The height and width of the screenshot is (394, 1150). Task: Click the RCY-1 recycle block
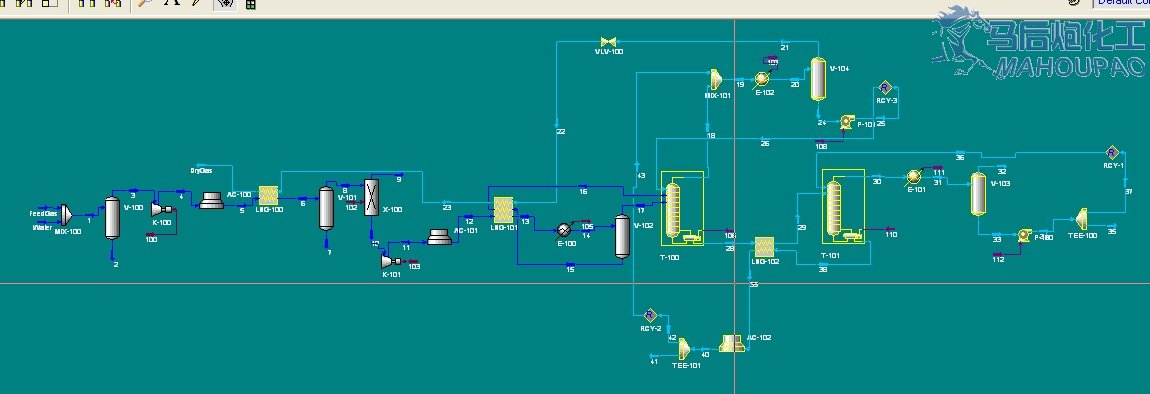point(1112,153)
